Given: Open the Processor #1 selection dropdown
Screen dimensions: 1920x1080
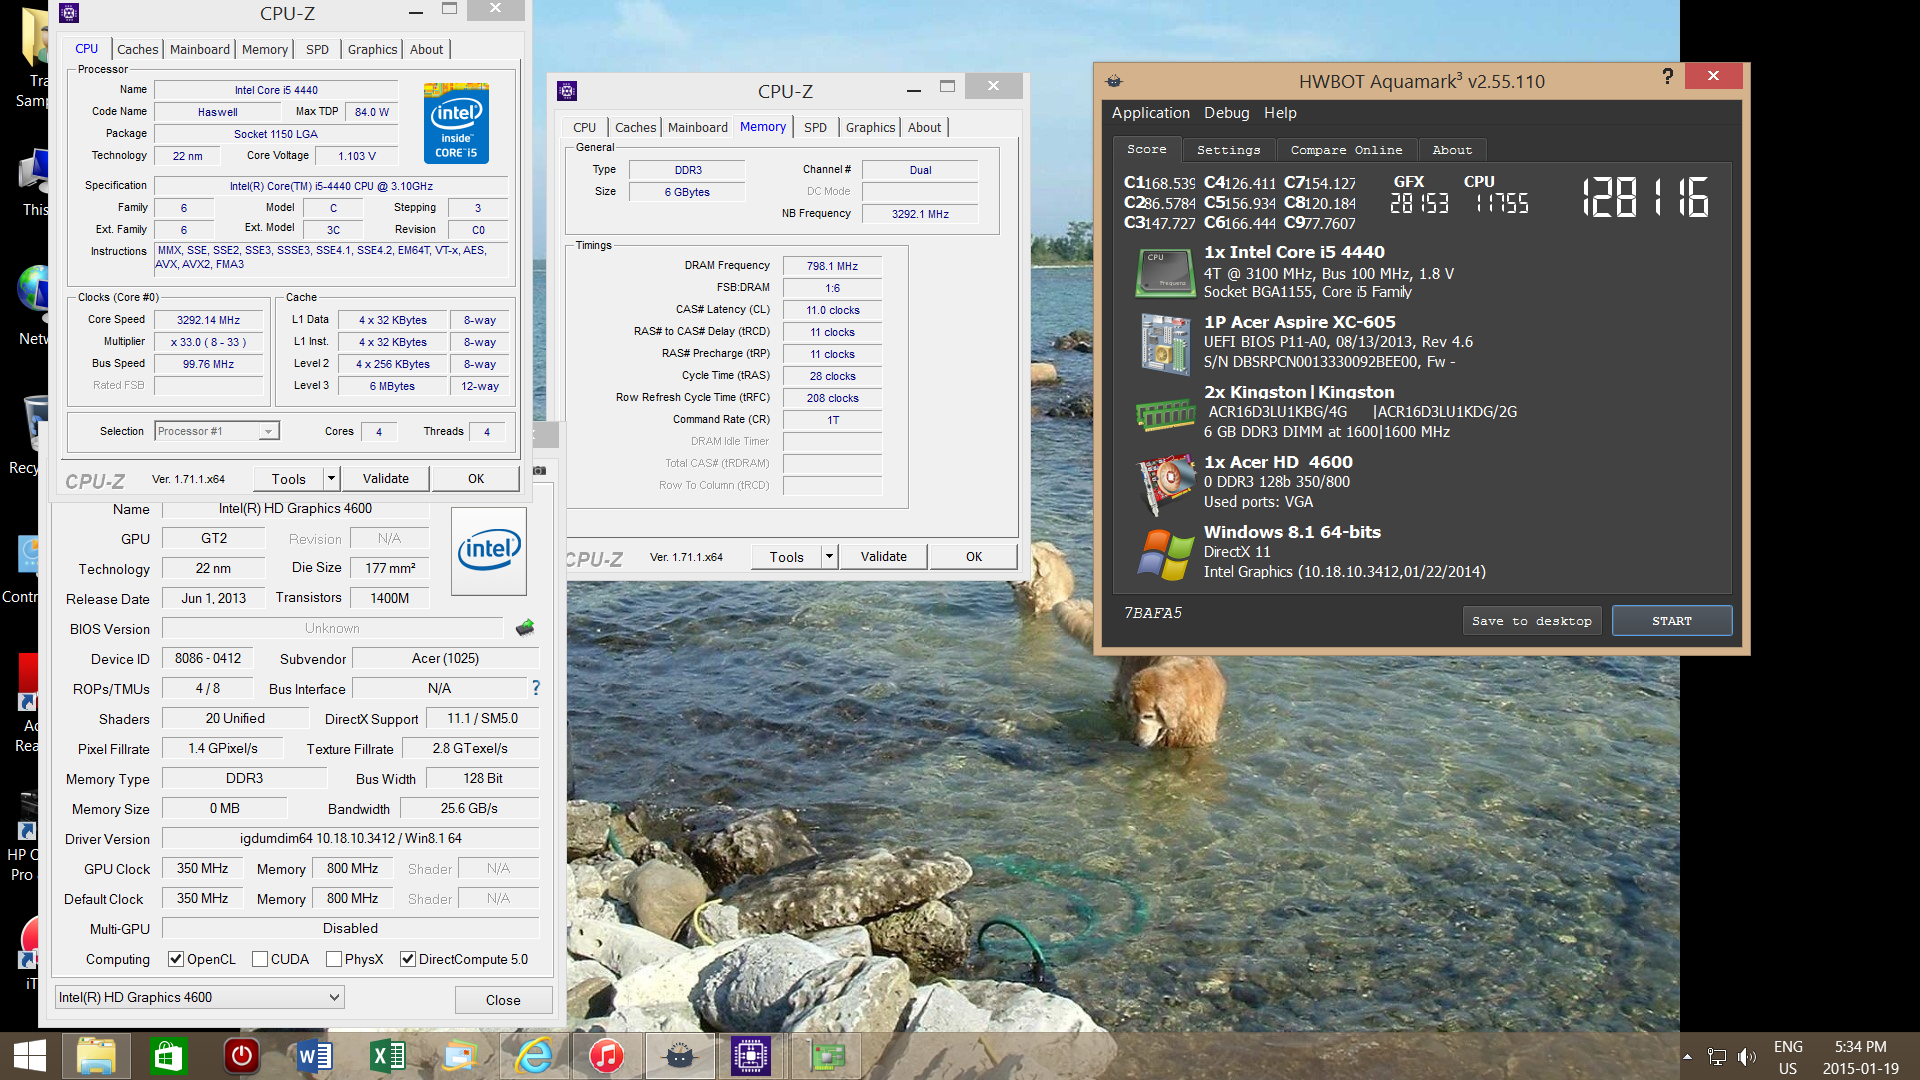Looking at the screenshot, I should (217, 431).
